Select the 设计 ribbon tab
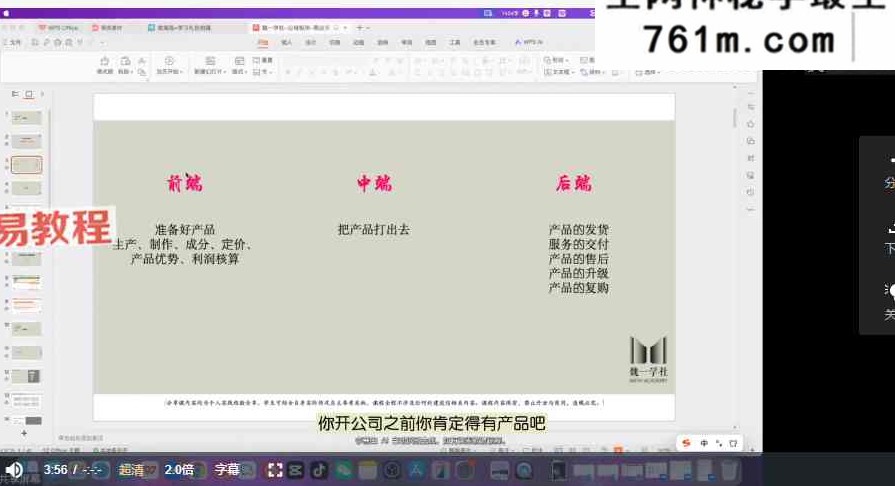 [x=311, y=42]
